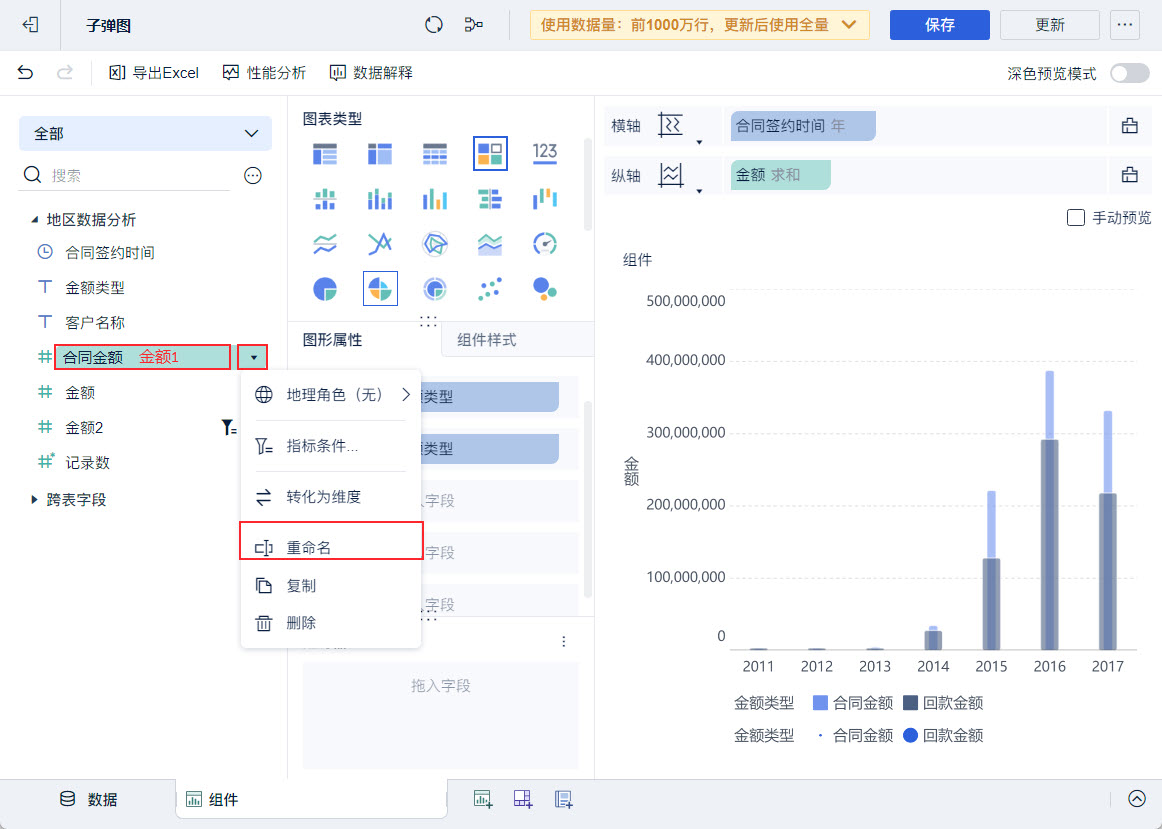Viewport: 1162px width, 829px height.
Task: Expand the 跨表字段 tree node
Action: click(34, 500)
